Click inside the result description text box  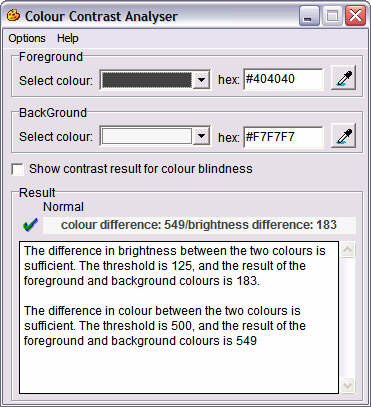(179, 317)
